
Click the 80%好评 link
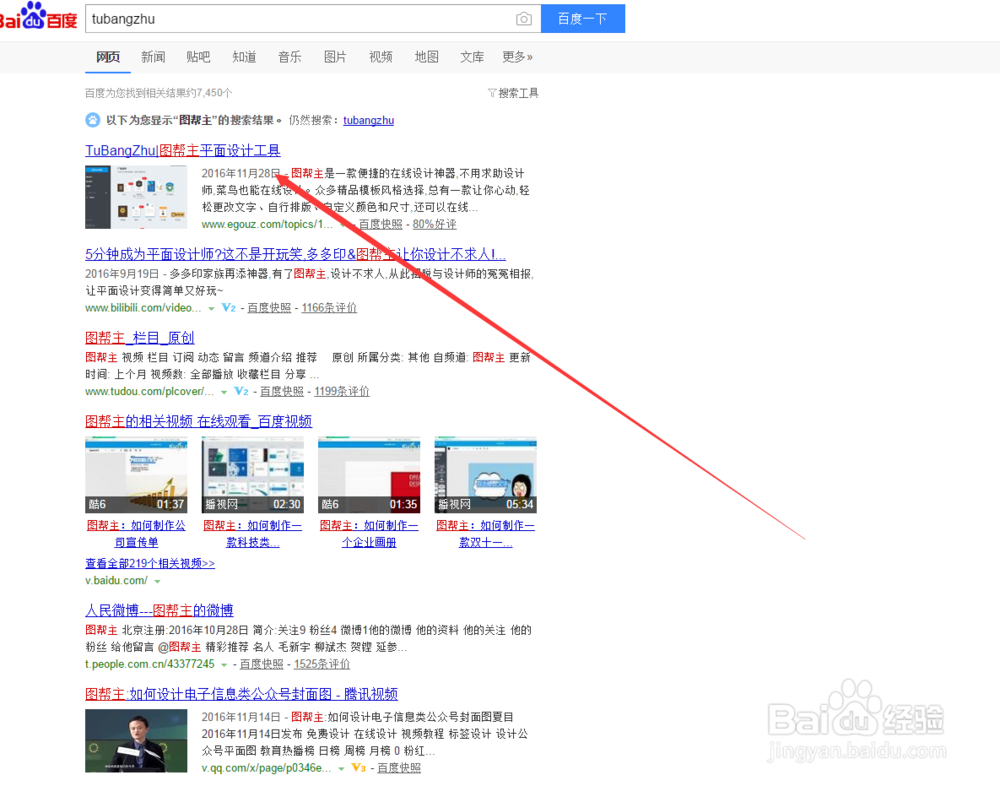click(x=434, y=225)
